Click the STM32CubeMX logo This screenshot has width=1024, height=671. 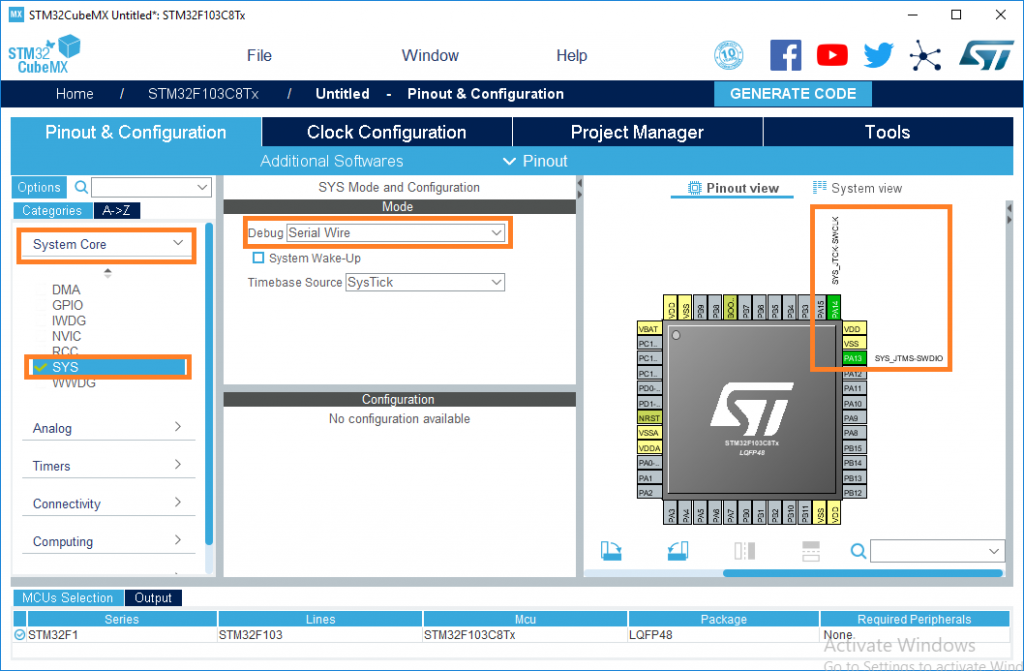click(44, 55)
